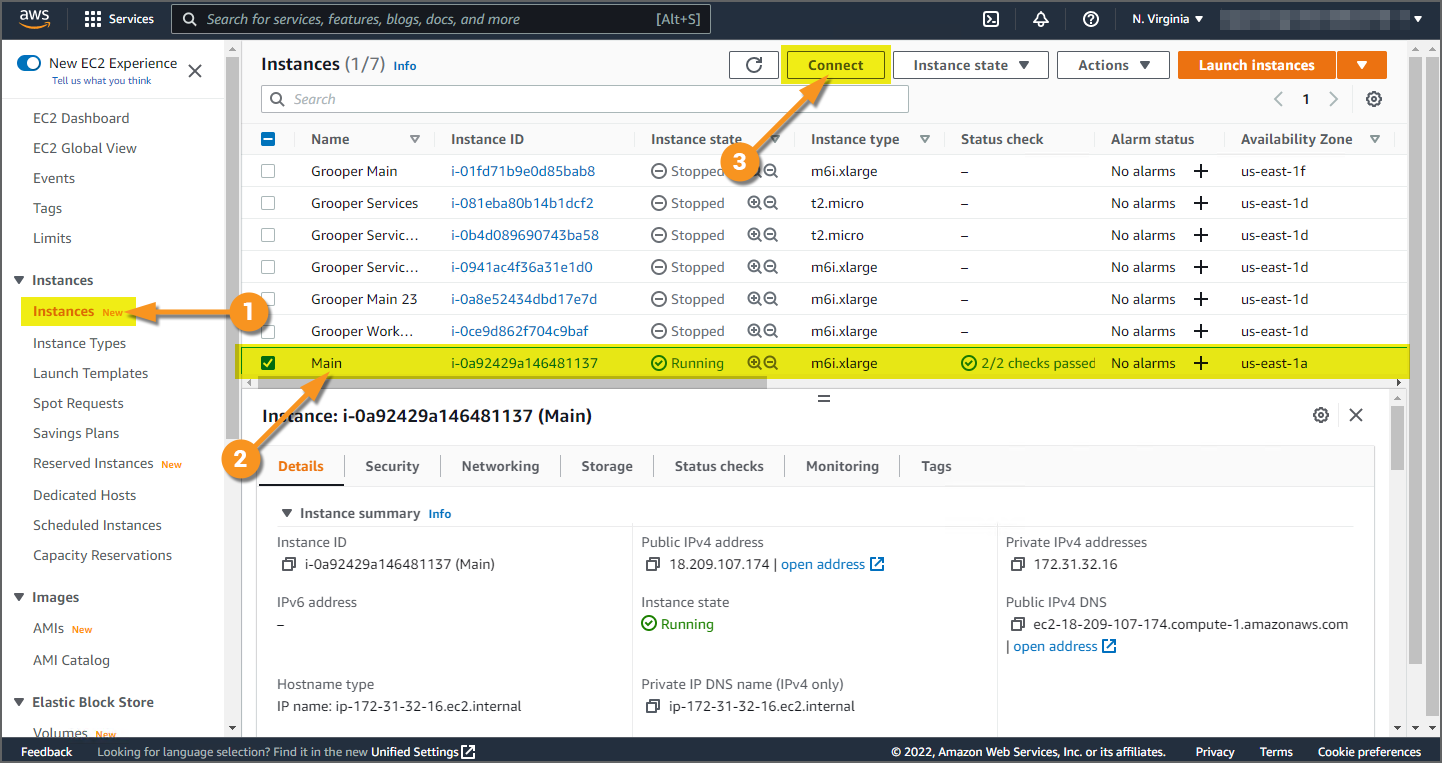
Task: Add alarm for the Main instance
Action: coord(1201,363)
